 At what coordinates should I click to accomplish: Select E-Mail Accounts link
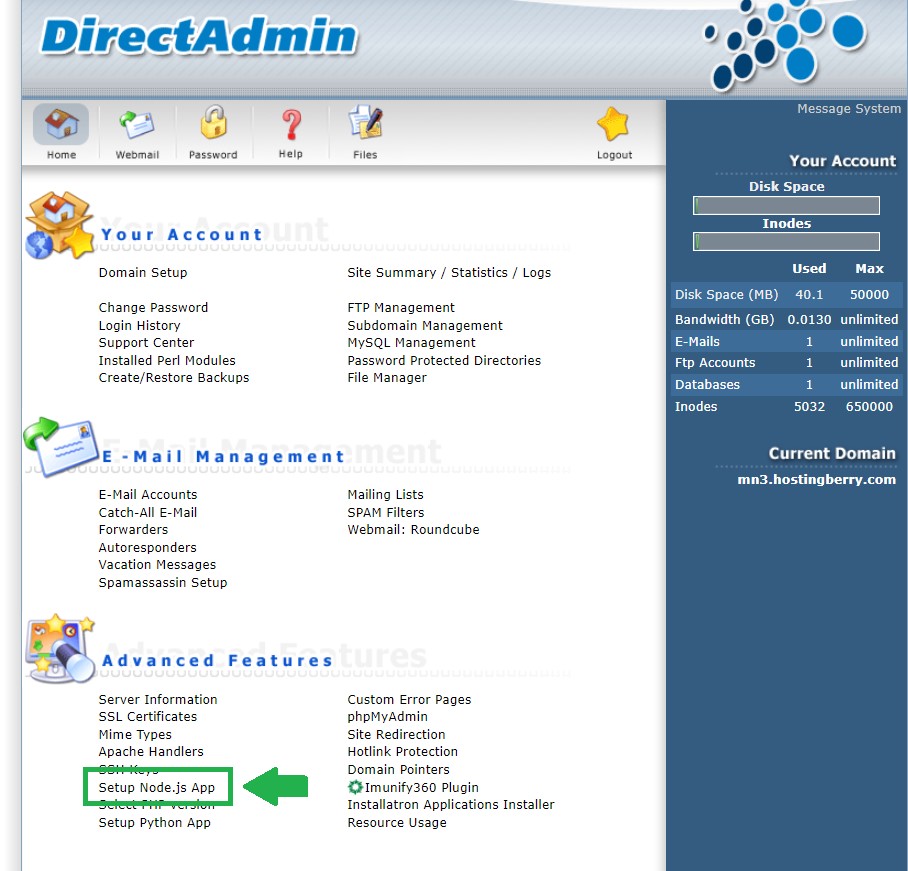tap(148, 495)
